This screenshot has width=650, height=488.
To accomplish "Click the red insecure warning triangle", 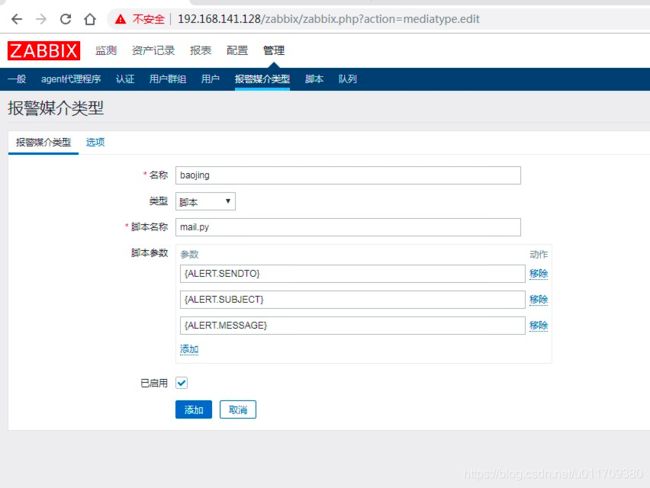I will tap(120, 19).
